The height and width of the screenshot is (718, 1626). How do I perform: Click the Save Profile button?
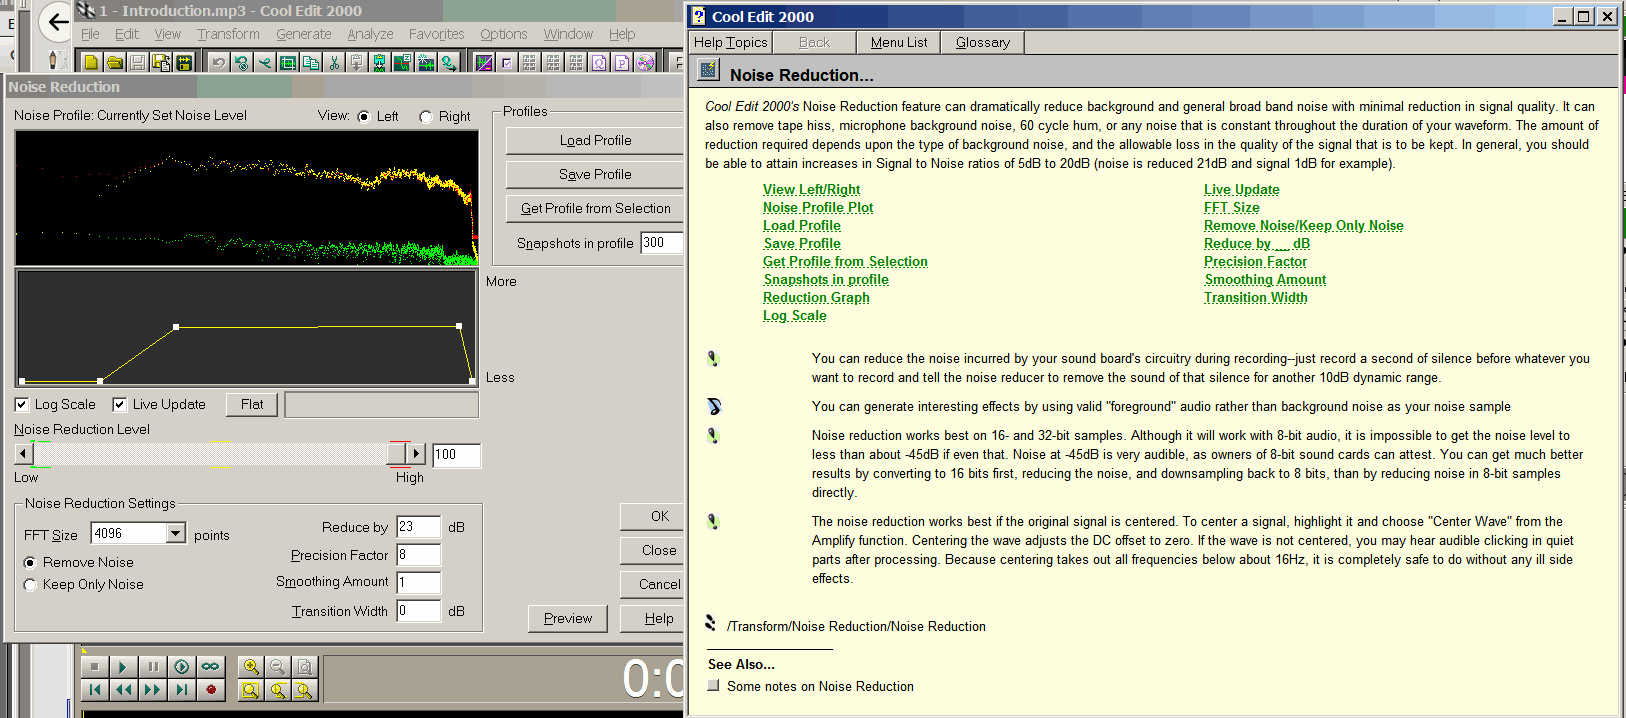[x=595, y=174]
